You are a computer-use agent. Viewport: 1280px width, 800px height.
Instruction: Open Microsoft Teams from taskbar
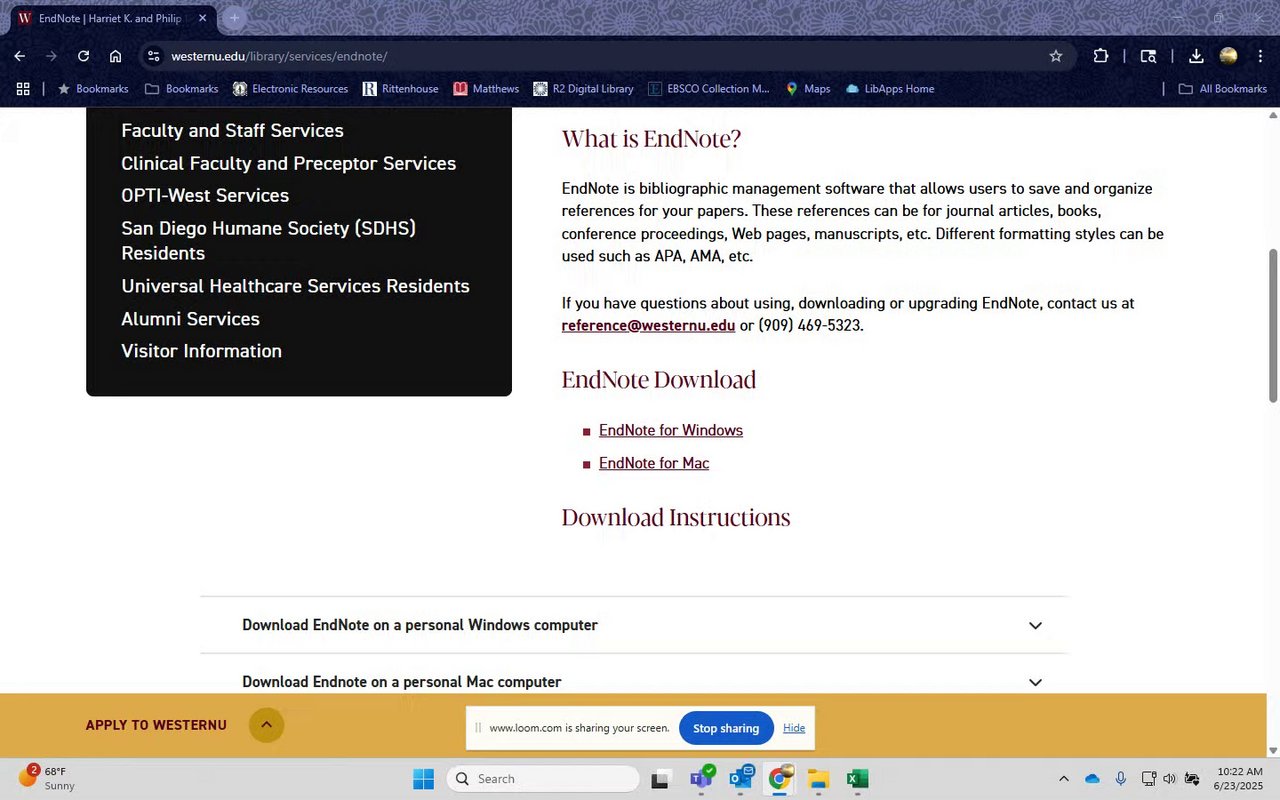701,779
